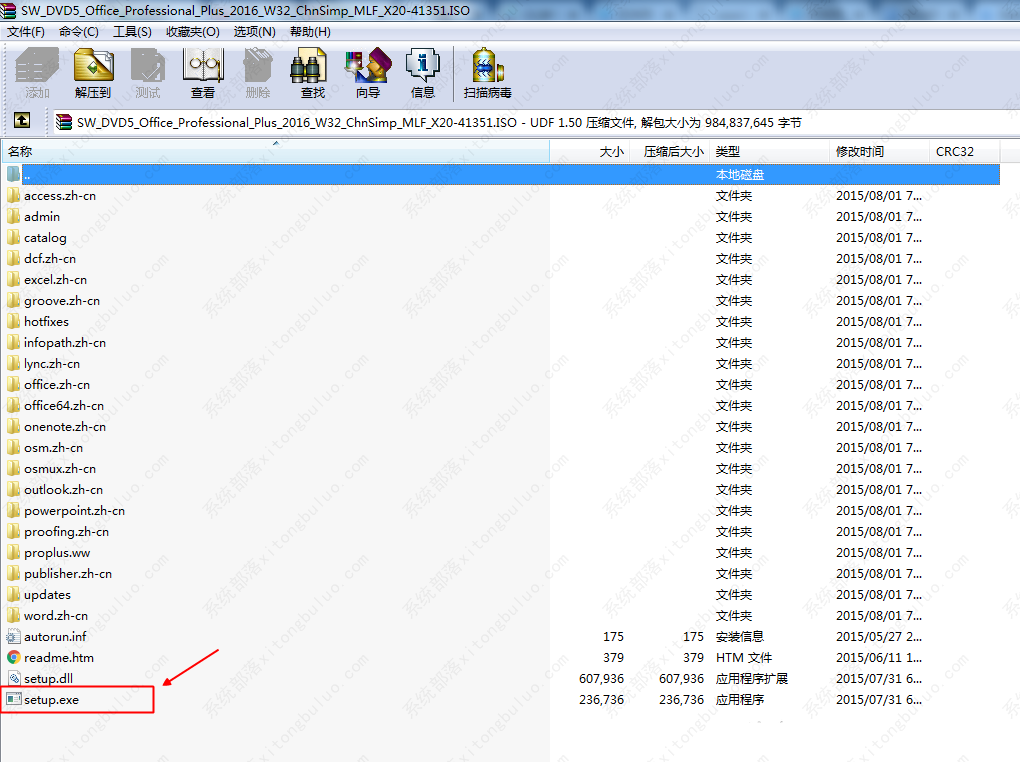Click the archive icon in the address bar
This screenshot has width=1020, height=762.
pos(64,122)
